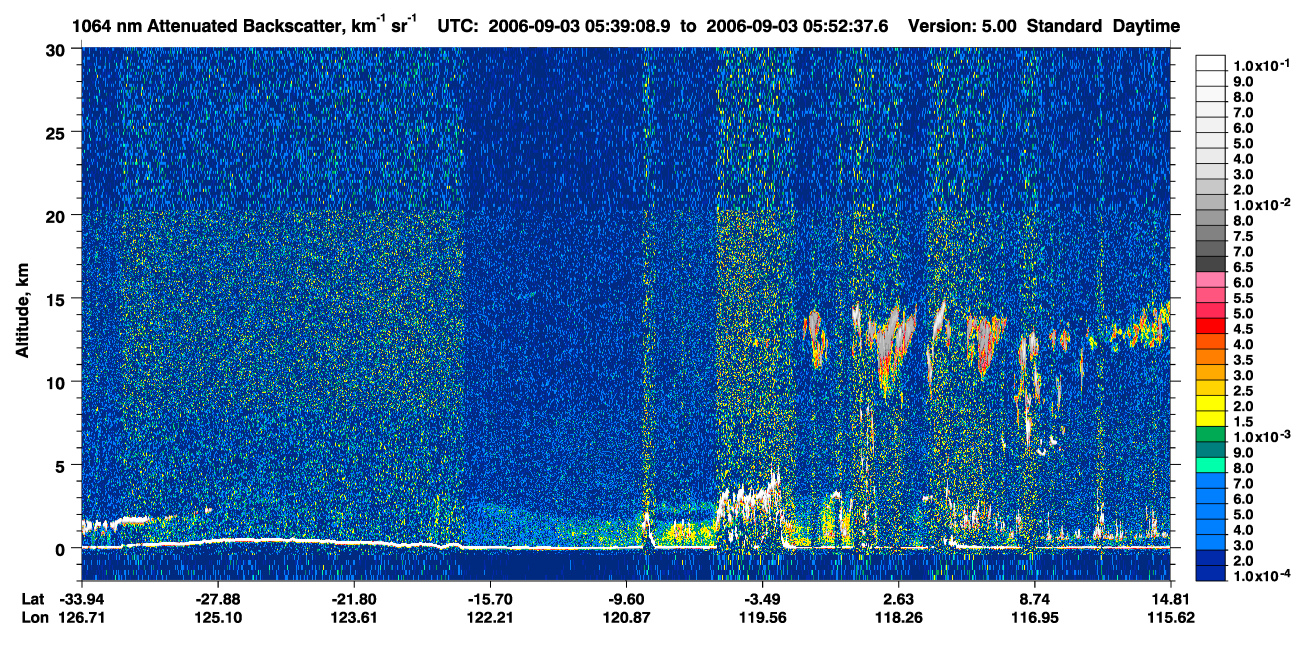This screenshot has height=667, width=1300.
Task: Click the color bar label '1.0x10-3'
Action: pyautogui.click(x=1262, y=436)
